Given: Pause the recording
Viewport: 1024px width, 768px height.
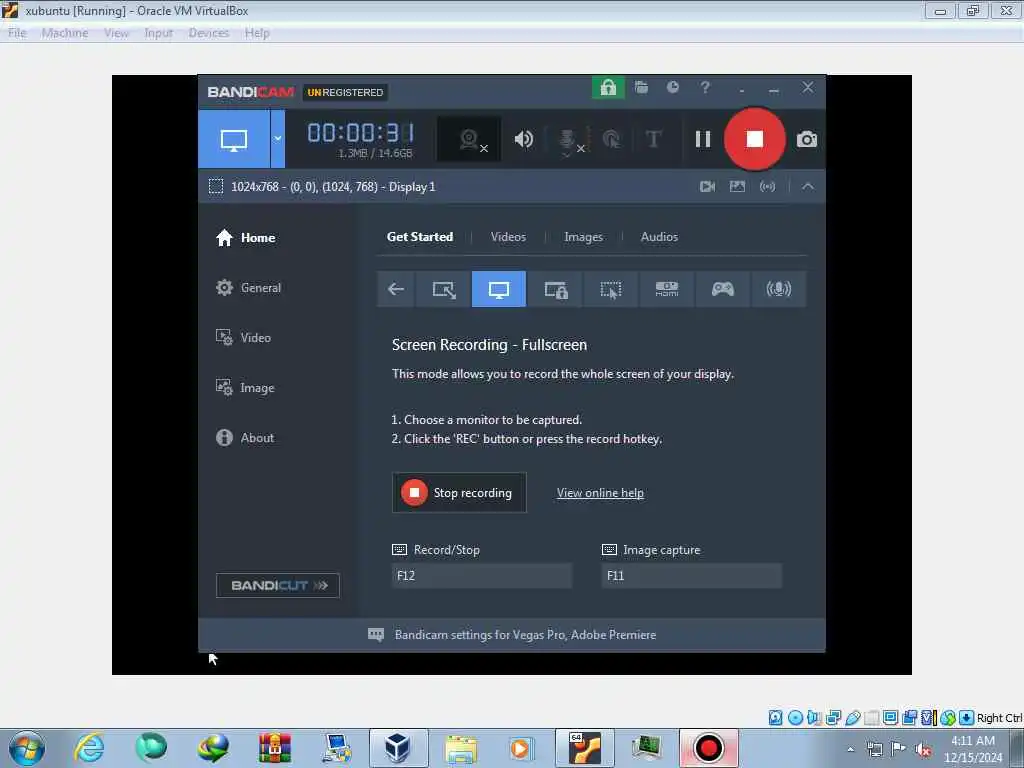Looking at the screenshot, I should [703, 139].
